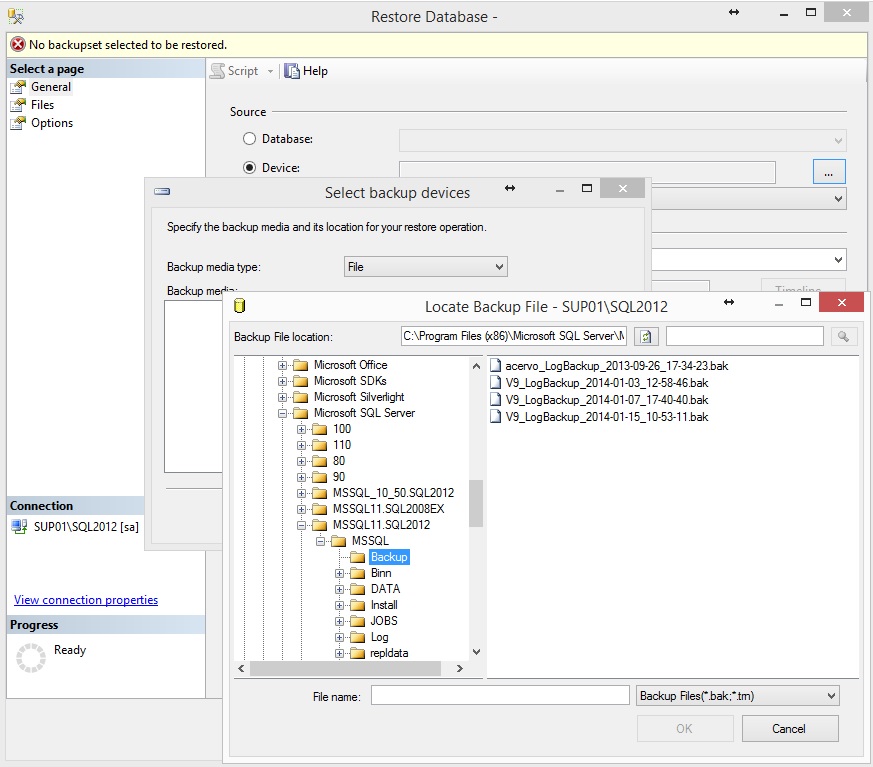Click the Backup File location path field

click(x=513, y=336)
